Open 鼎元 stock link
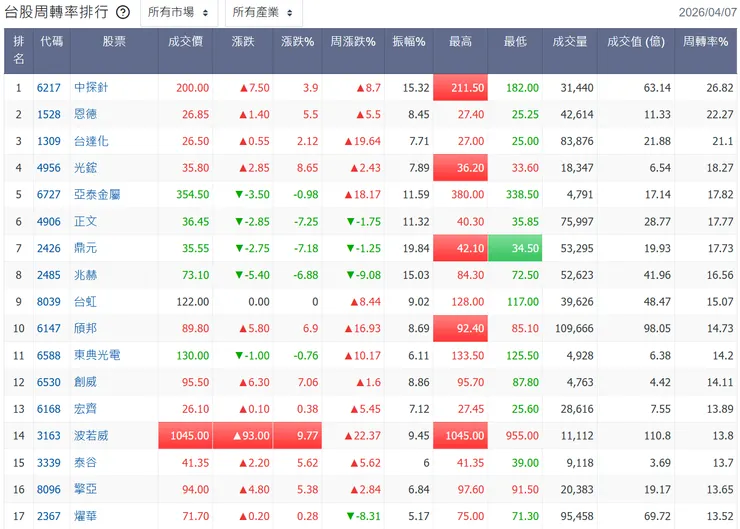Viewport: 740px width, 529px height. point(85,248)
